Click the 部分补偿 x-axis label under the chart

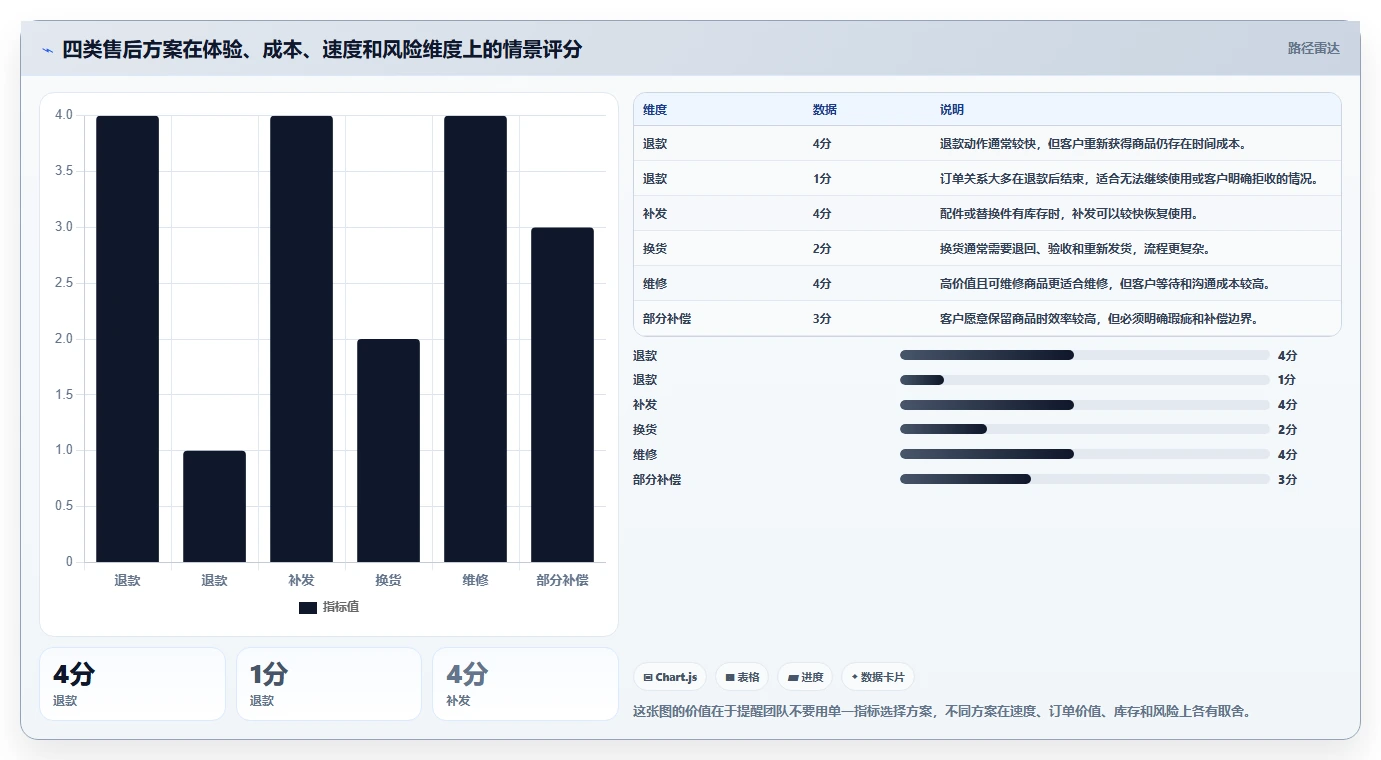click(x=562, y=580)
